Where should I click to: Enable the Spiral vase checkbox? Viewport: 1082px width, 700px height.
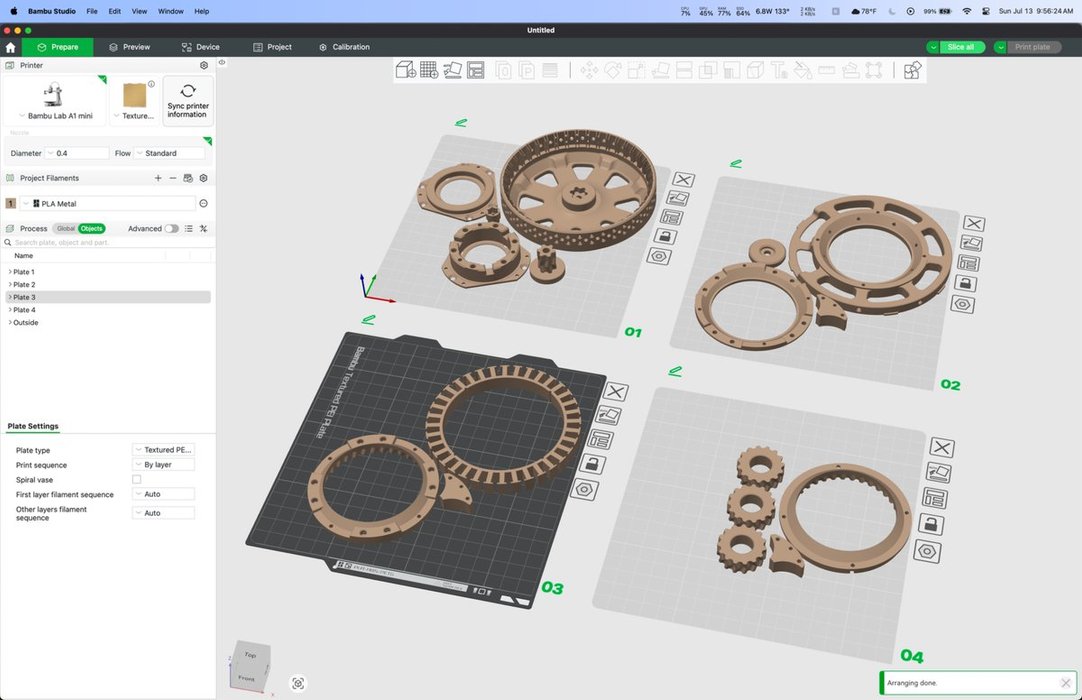tap(137, 480)
